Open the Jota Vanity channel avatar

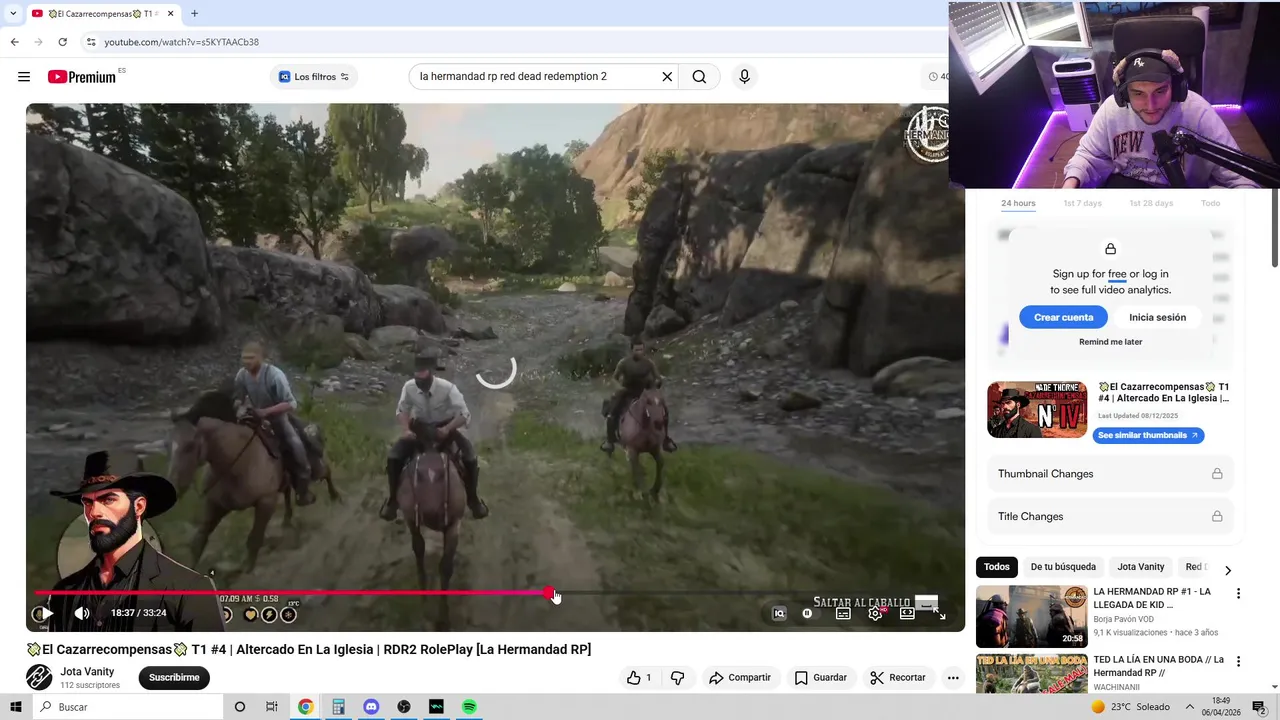pos(39,677)
